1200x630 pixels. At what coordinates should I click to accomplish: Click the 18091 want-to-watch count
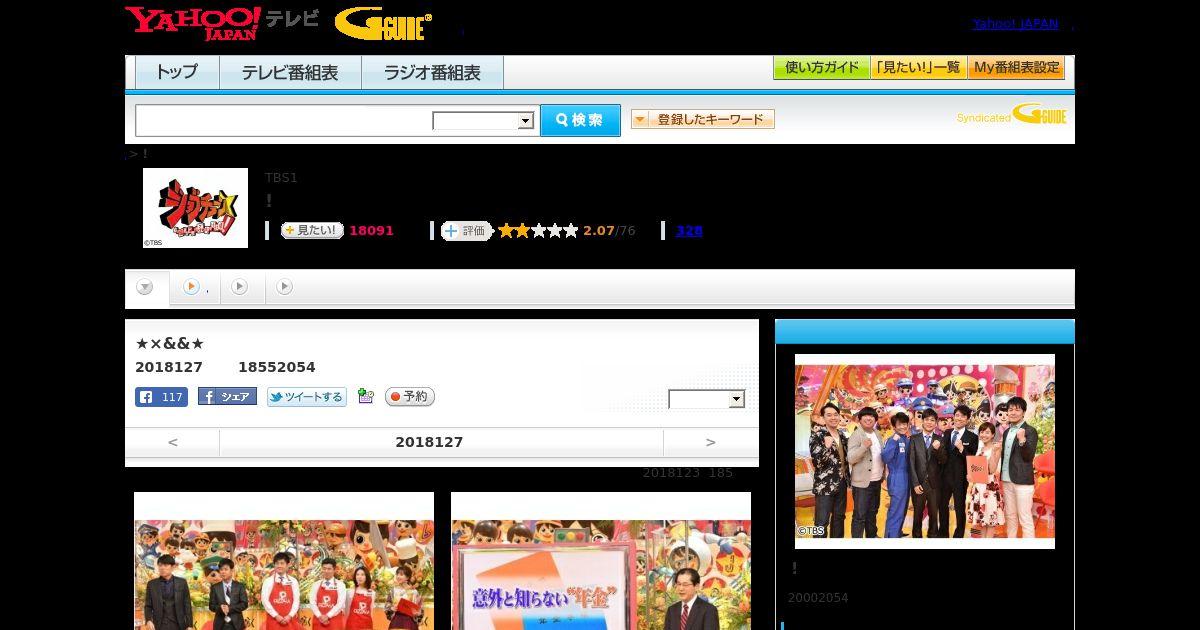pos(371,230)
